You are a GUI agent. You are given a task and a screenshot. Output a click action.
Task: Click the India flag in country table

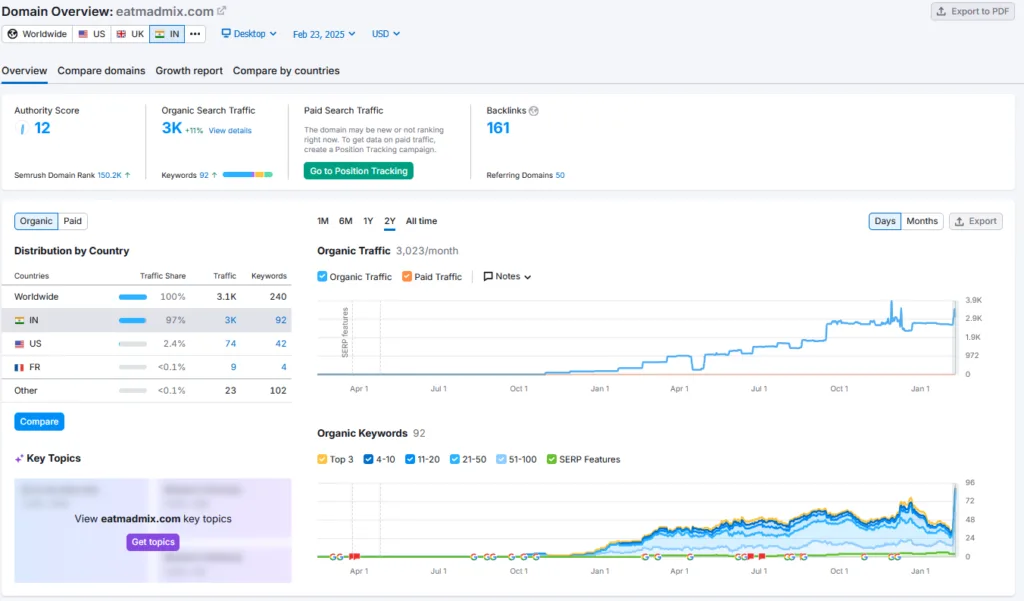pyautogui.click(x=20, y=320)
